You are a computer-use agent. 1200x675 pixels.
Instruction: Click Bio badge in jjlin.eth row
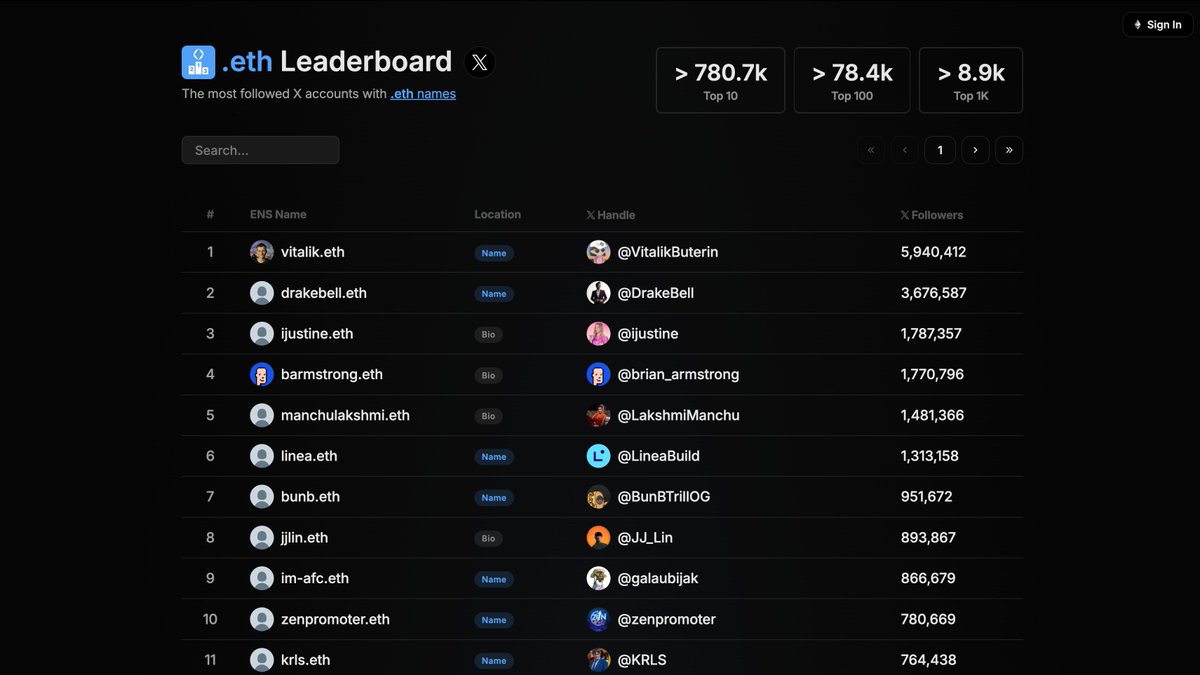(488, 538)
